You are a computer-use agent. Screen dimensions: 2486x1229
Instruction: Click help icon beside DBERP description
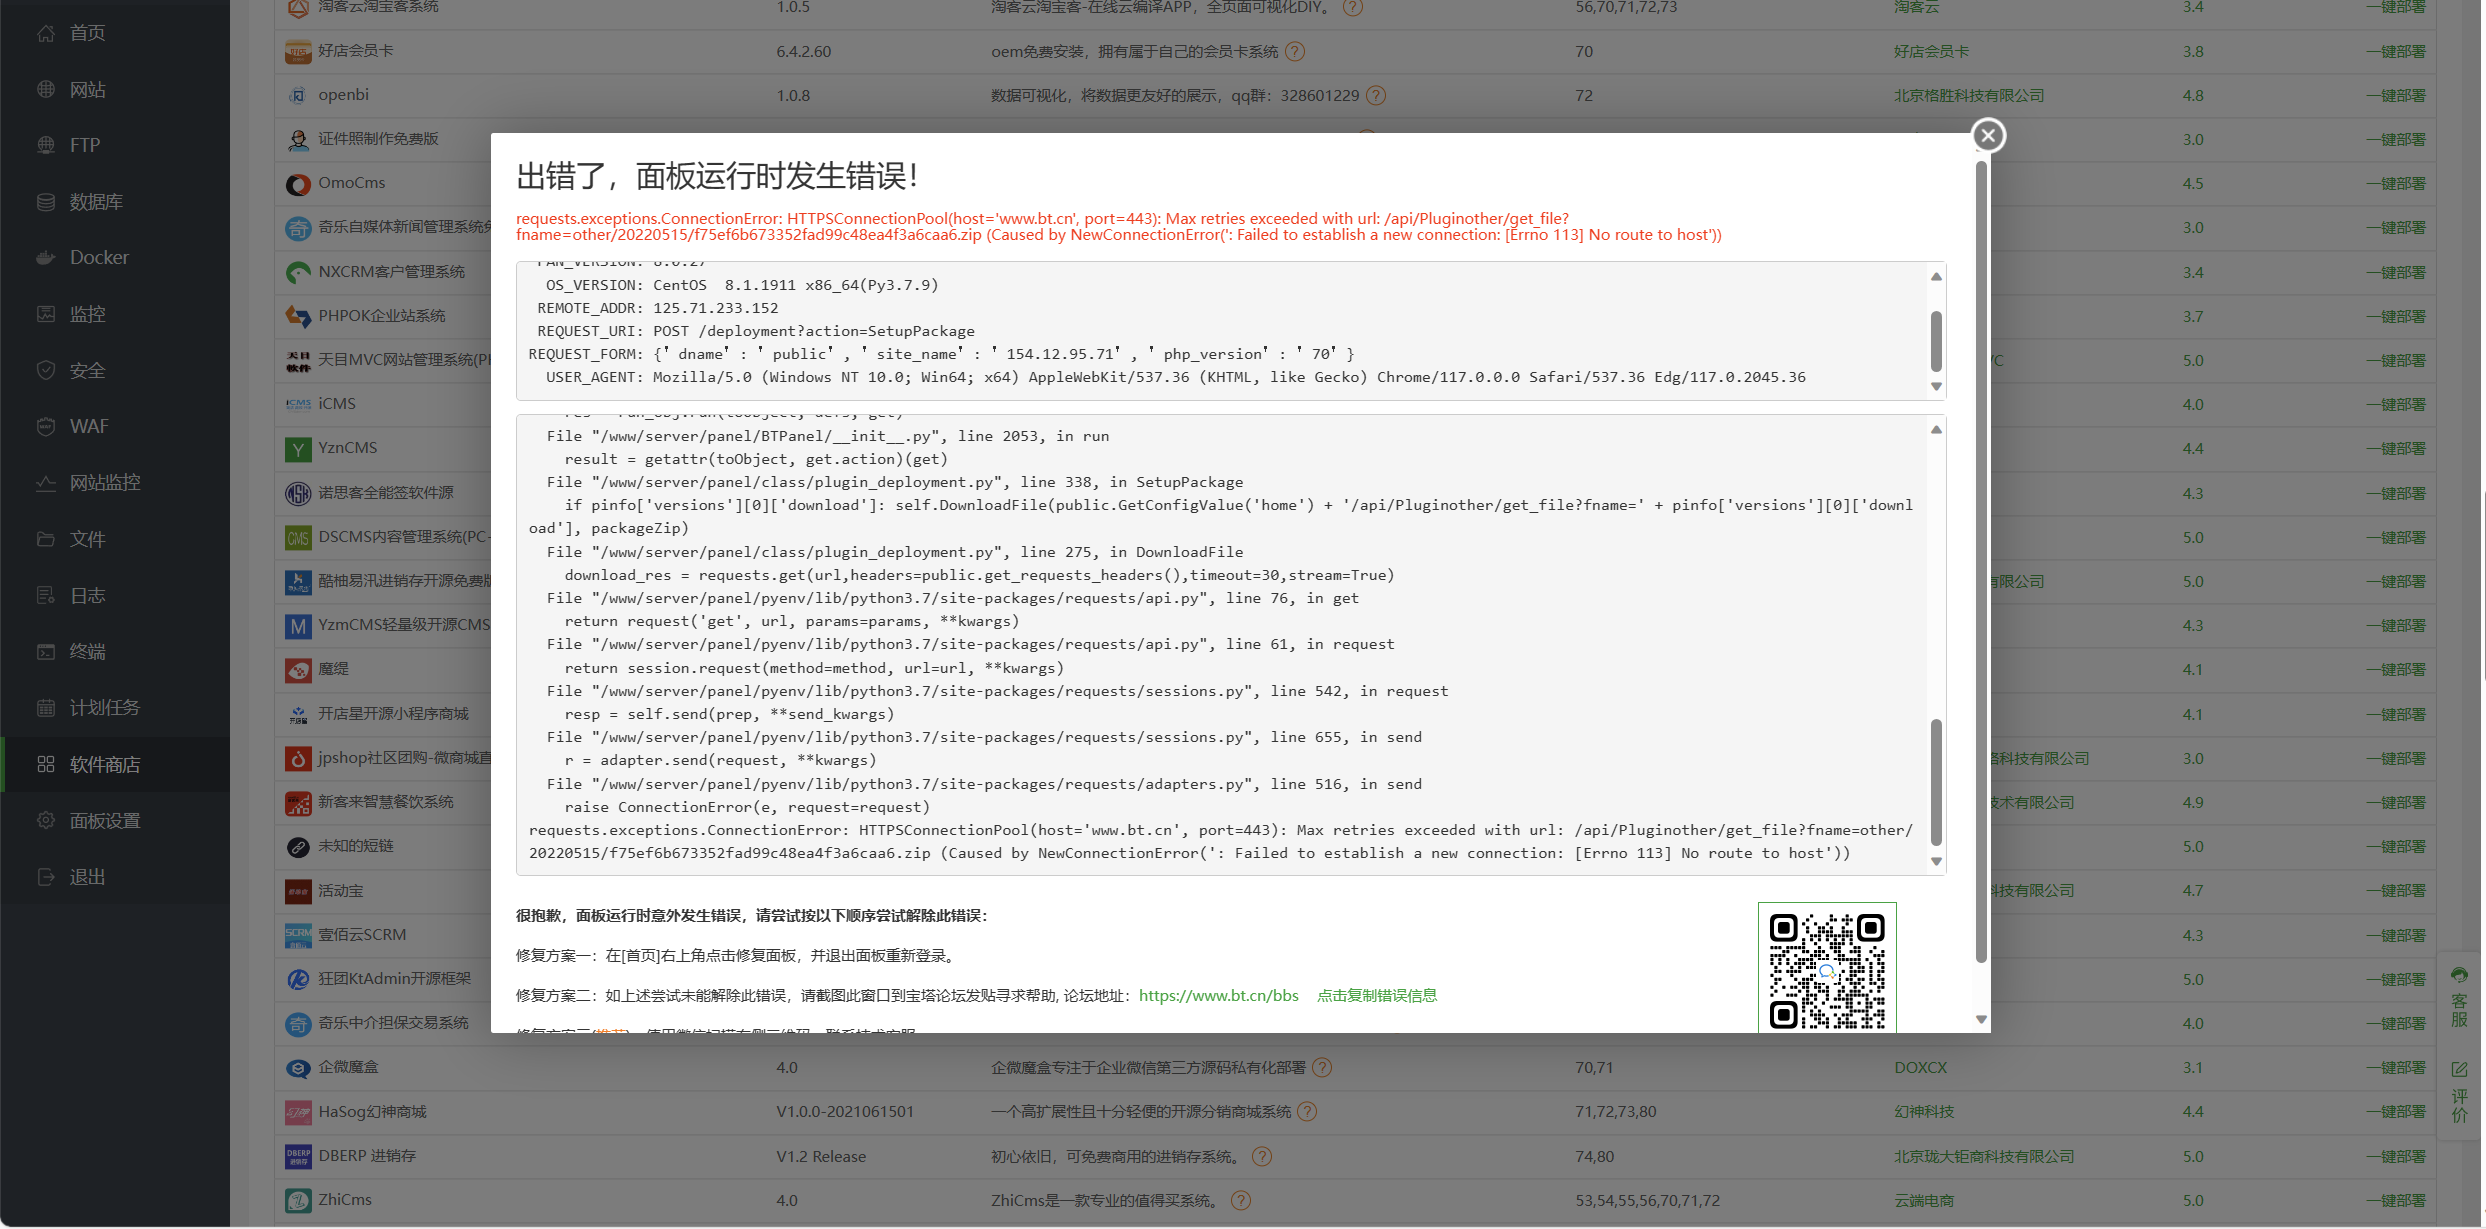pyautogui.click(x=1262, y=1157)
